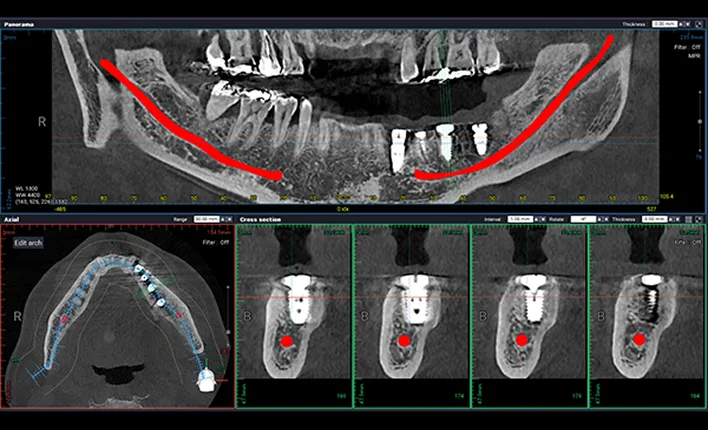Select the cross-section slice numbered 174
The height and width of the screenshot is (430, 708).
[x=412, y=316]
